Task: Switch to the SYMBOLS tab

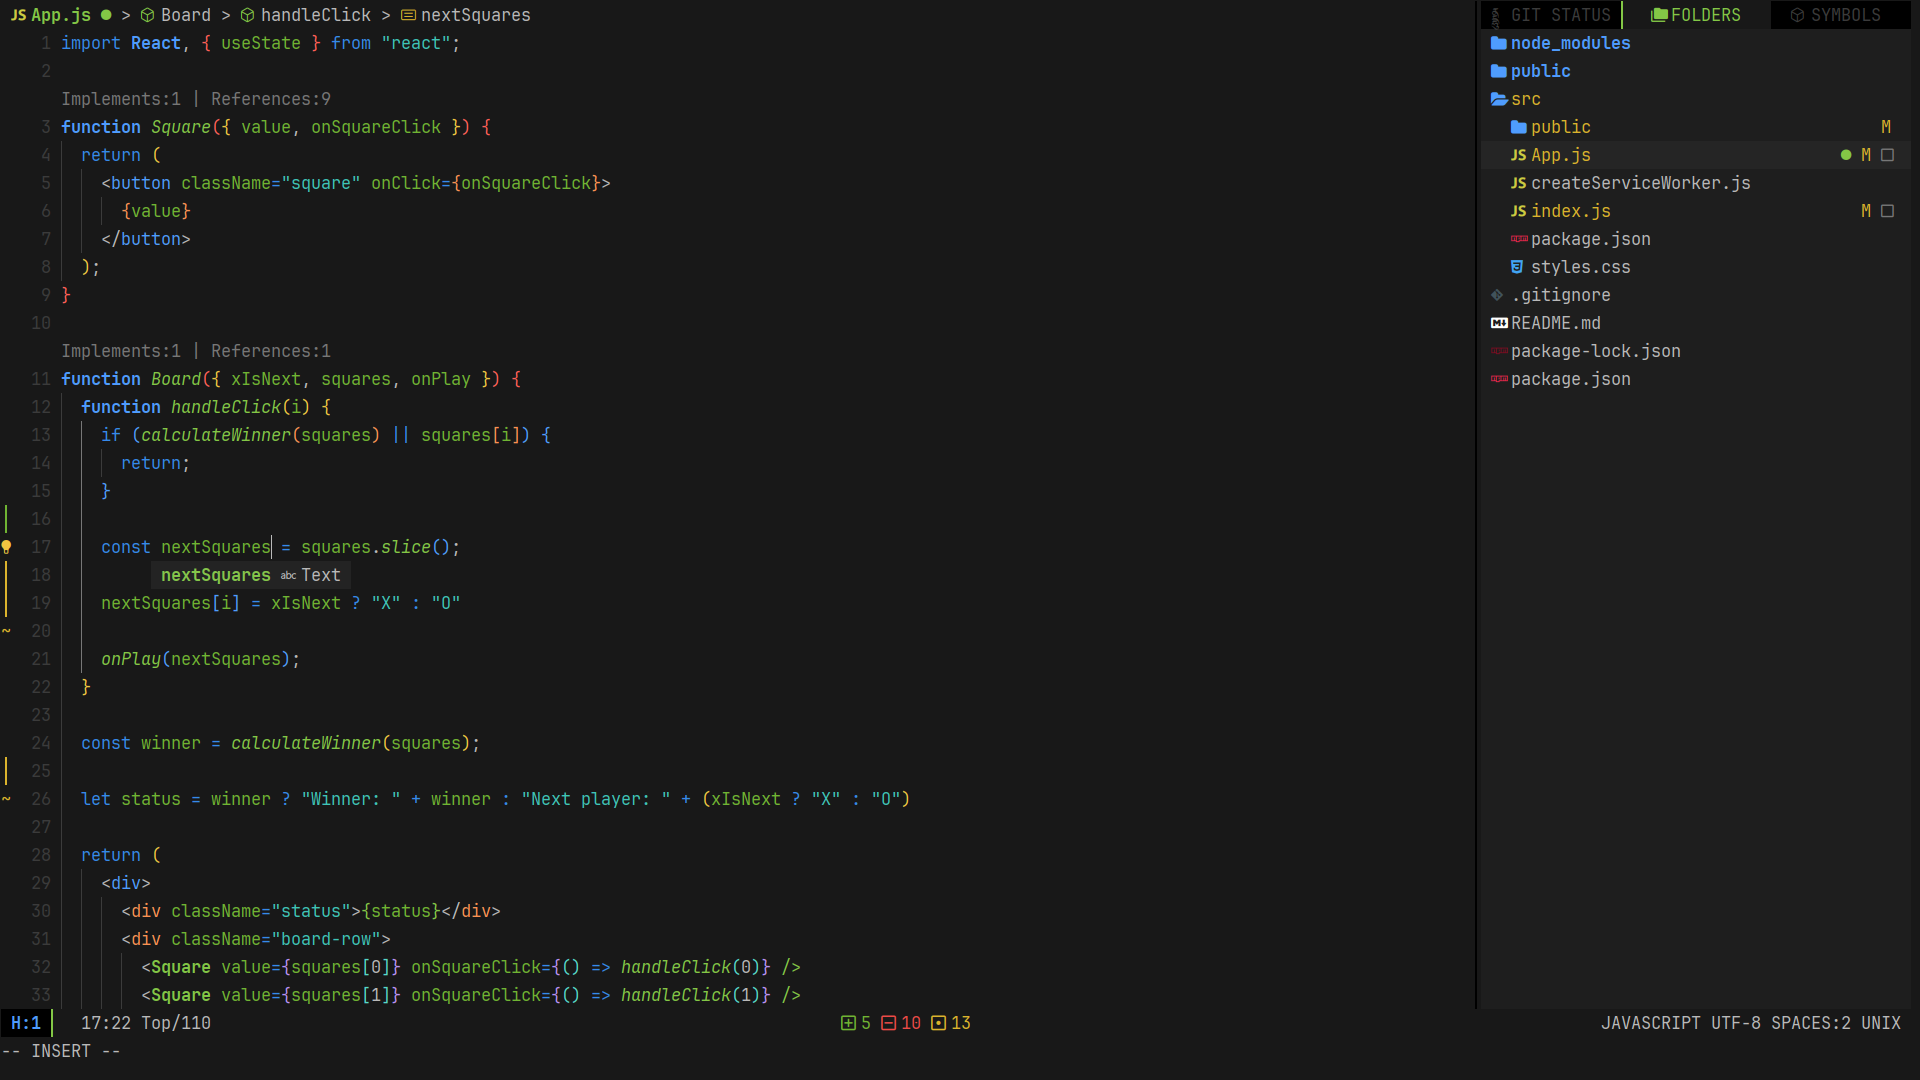Action: pyautogui.click(x=1844, y=15)
